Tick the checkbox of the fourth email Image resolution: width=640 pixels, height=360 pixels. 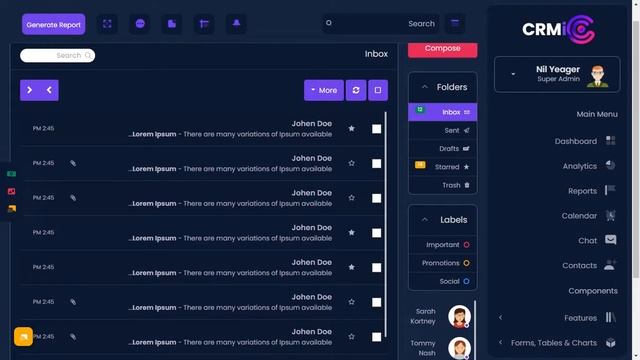coord(377,233)
